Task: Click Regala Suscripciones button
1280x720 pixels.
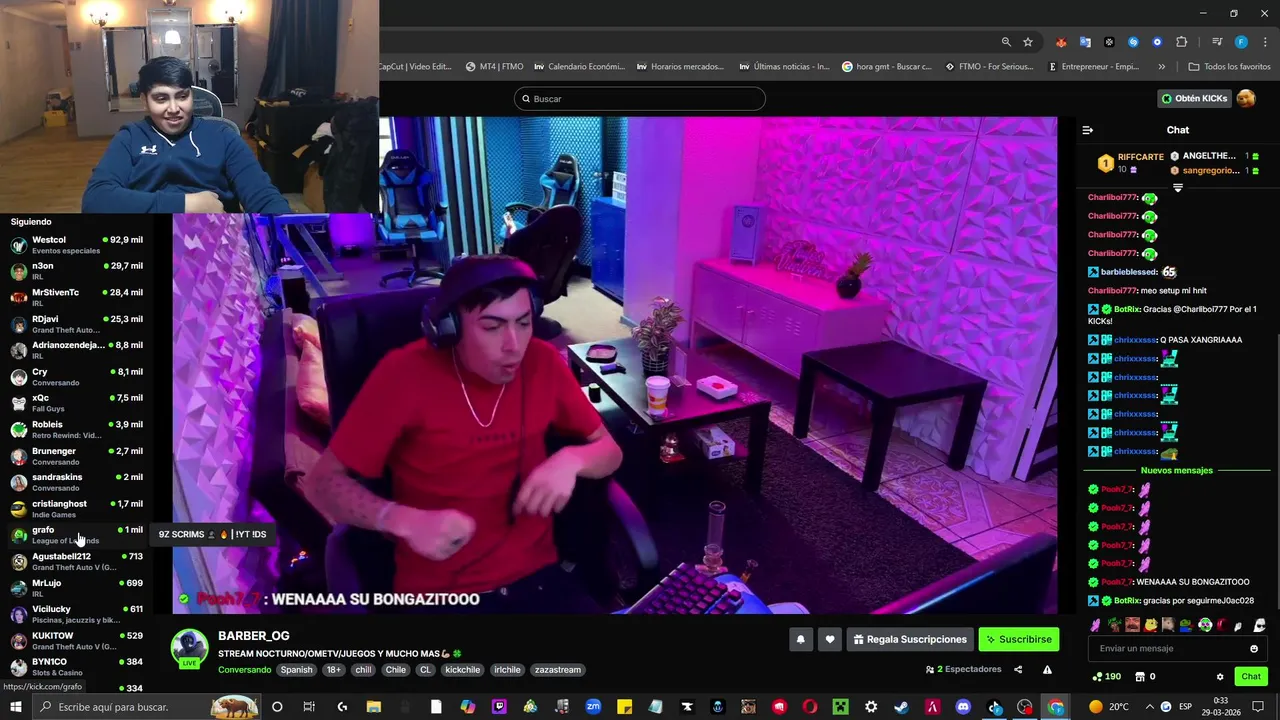Action: tap(910, 639)
